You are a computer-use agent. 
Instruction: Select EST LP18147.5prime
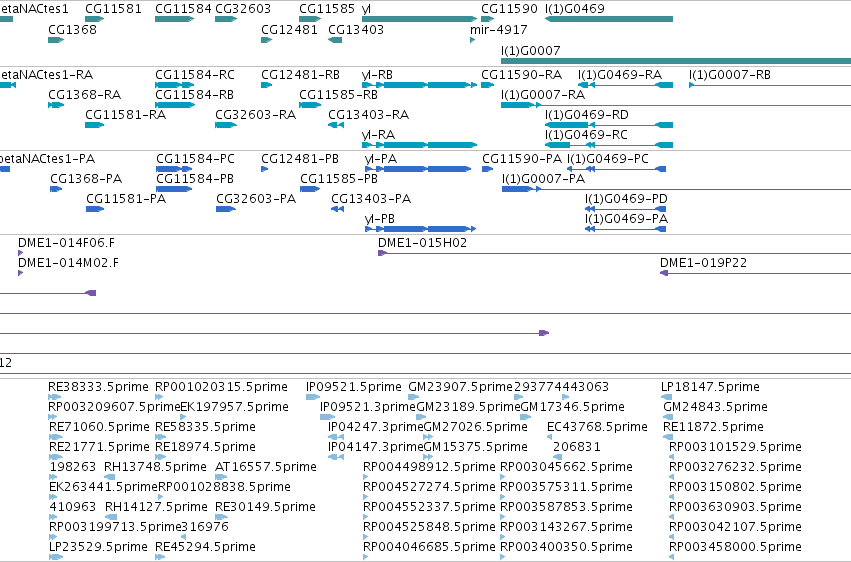click(710, 387)
